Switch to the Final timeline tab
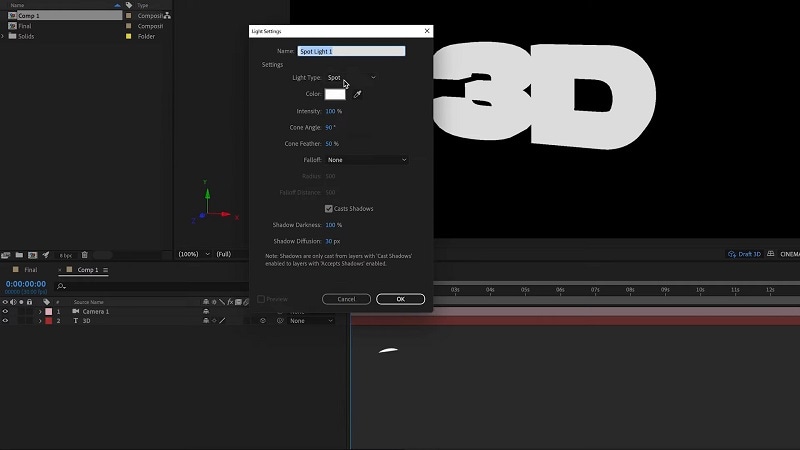Viewport: 800px width, 450px height. point(31,270)
